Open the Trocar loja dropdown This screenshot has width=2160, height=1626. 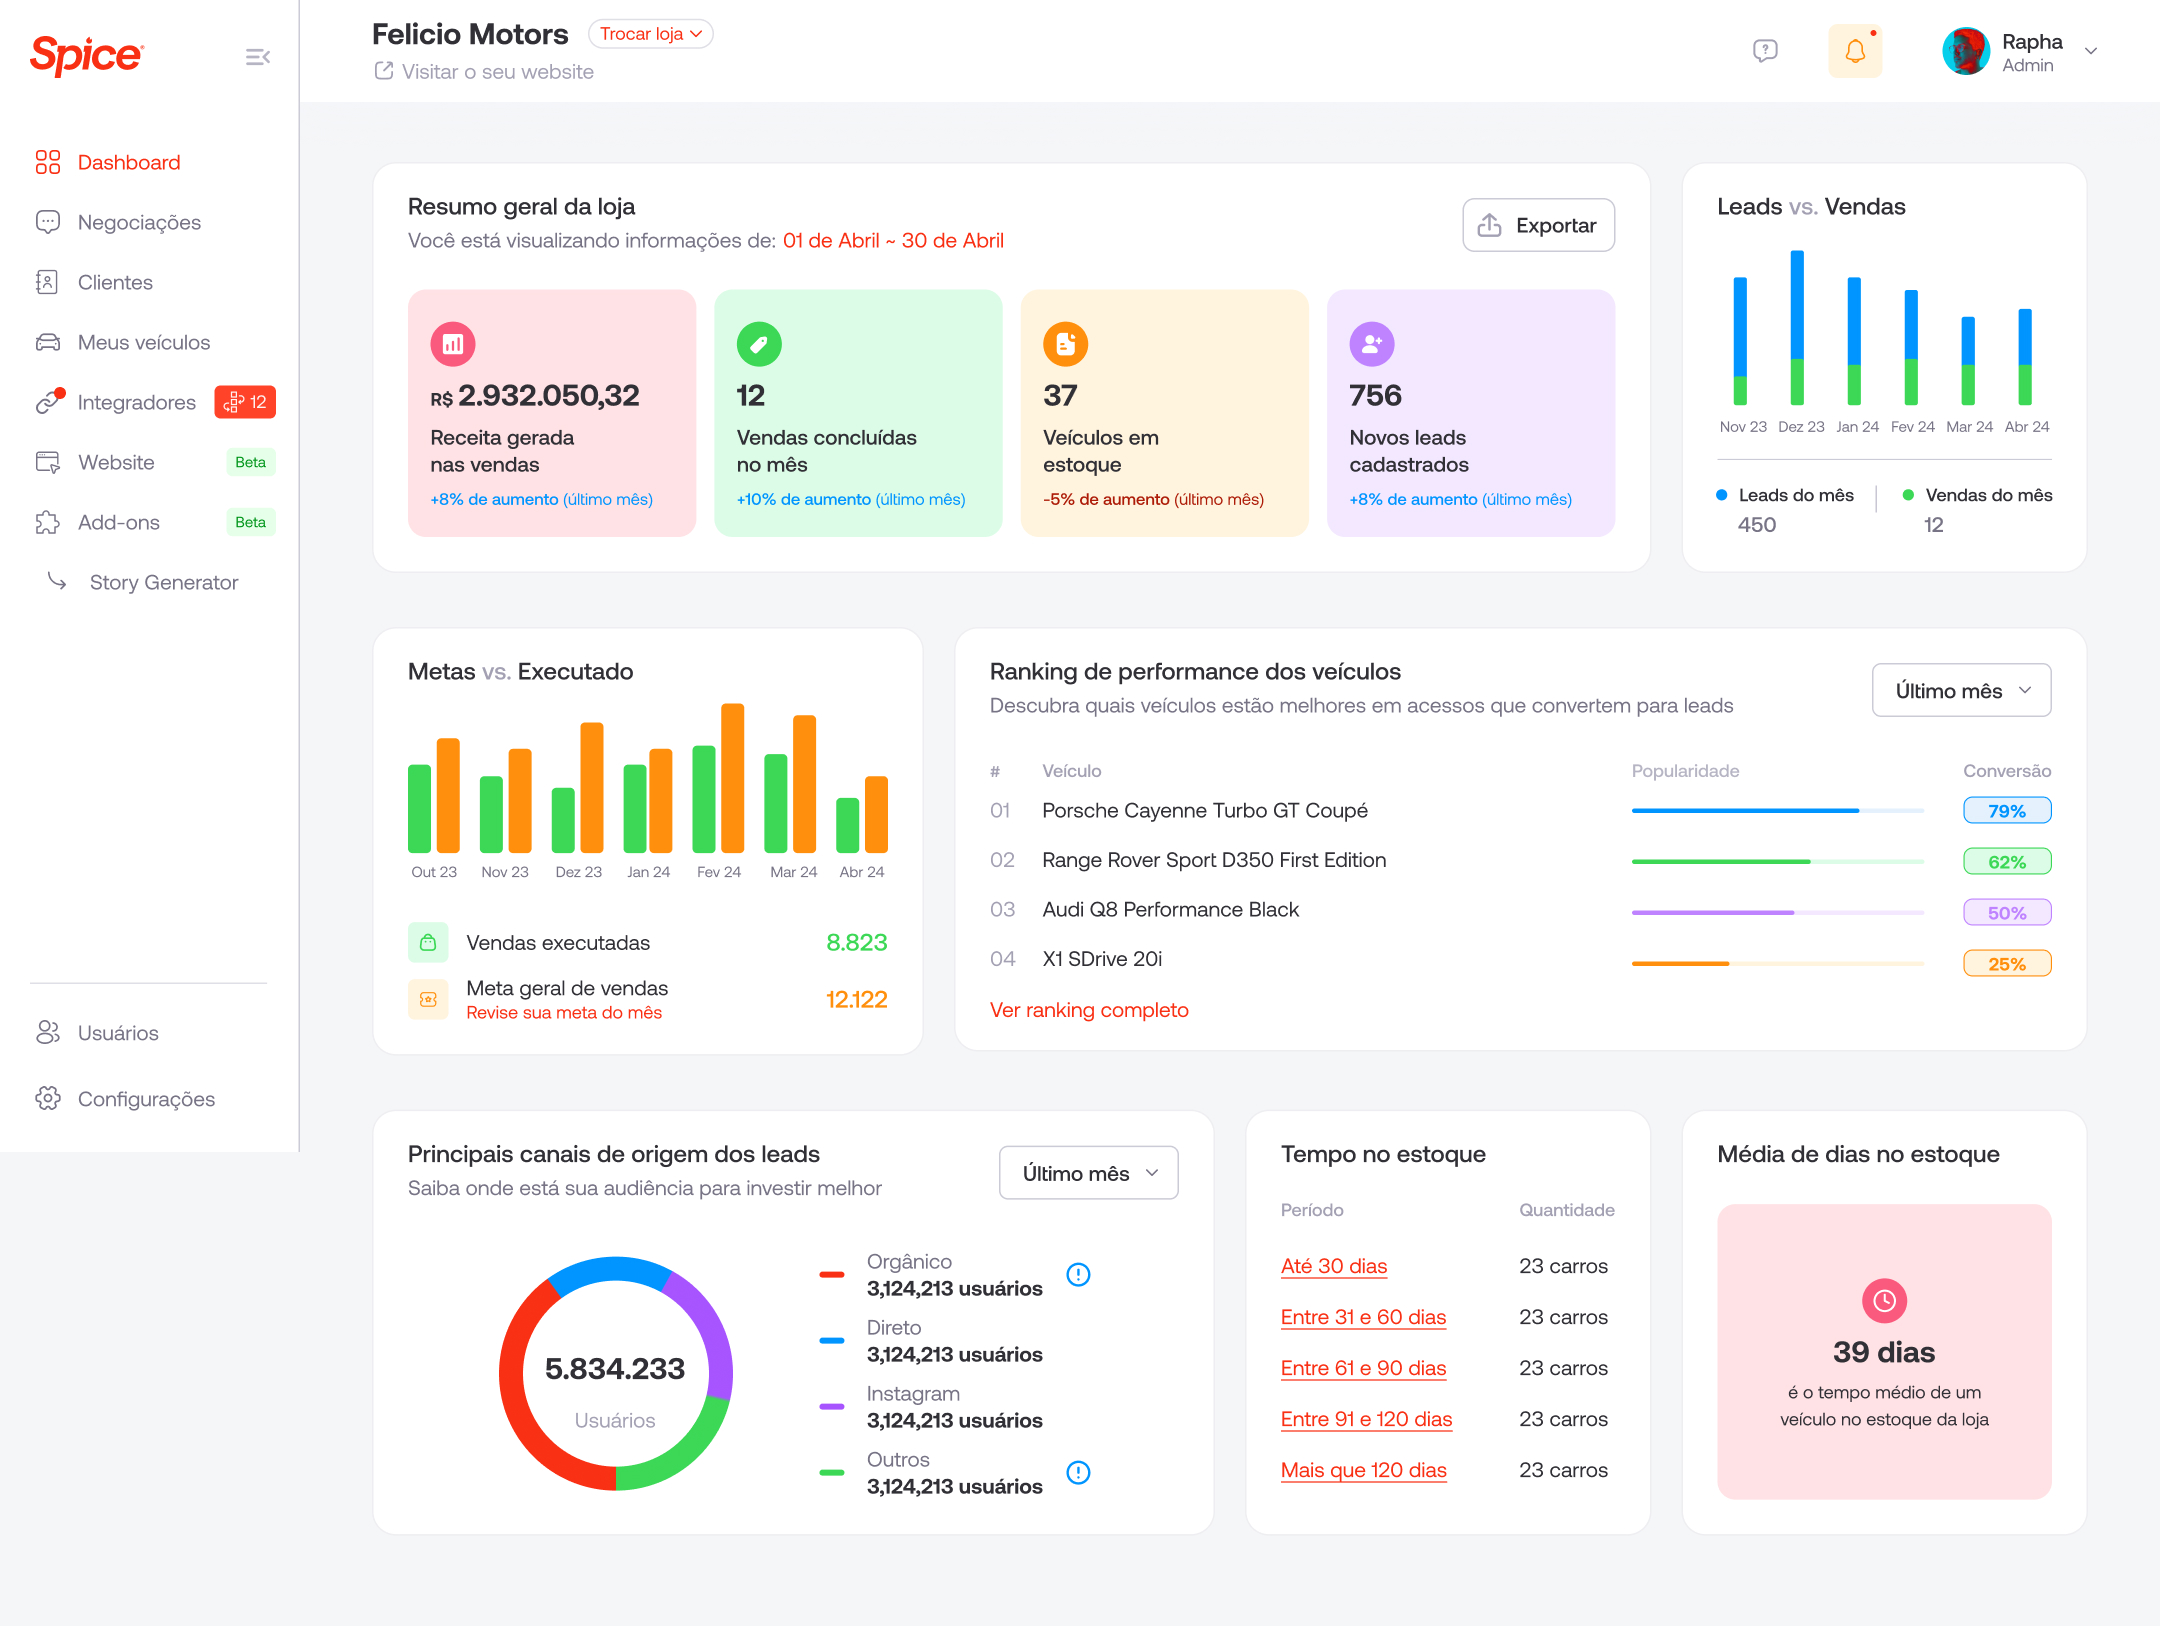point(651,34)
